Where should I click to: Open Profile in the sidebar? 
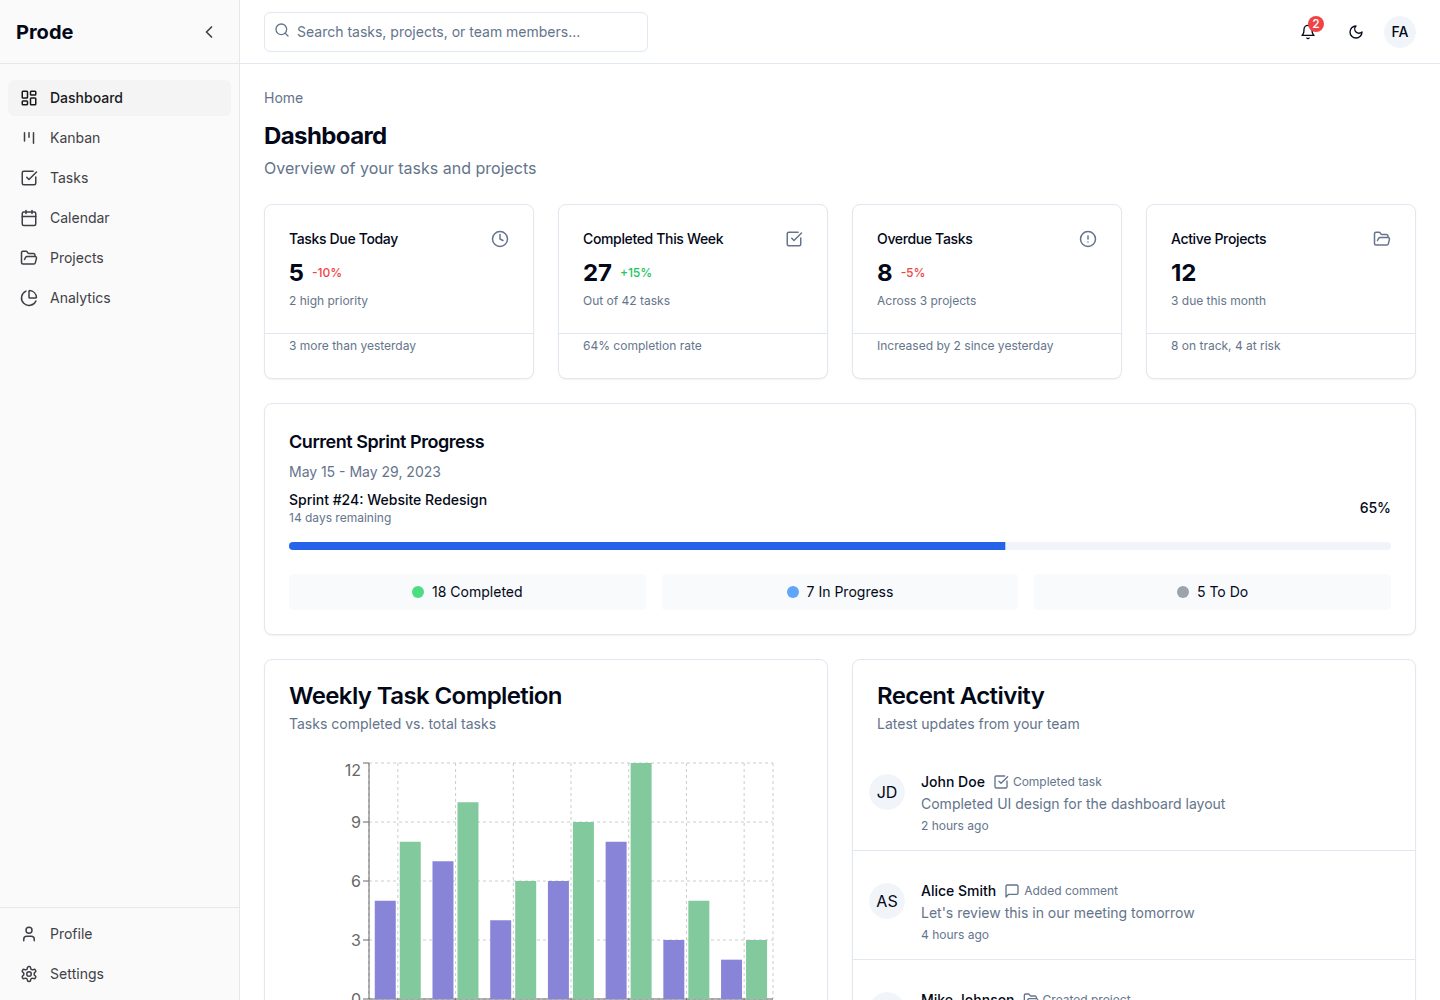120,934
